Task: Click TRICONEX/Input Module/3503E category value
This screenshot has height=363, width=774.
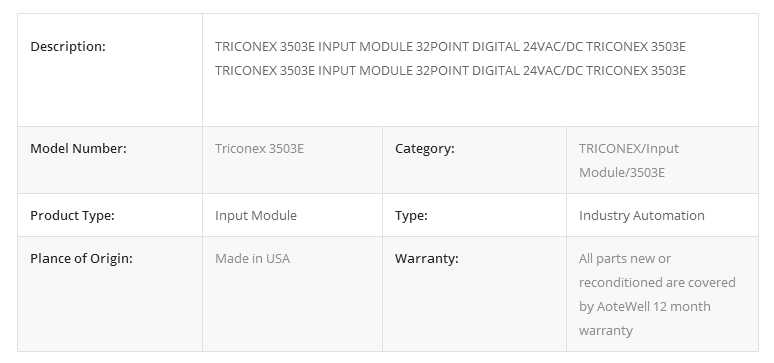Action: point(629,161)
